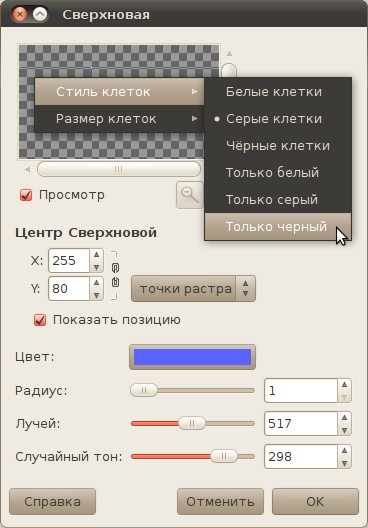The height and width of the screenshot is (528, 368).
Task: Click the preview scroll left arrow
Action: [x=28, y=169]
